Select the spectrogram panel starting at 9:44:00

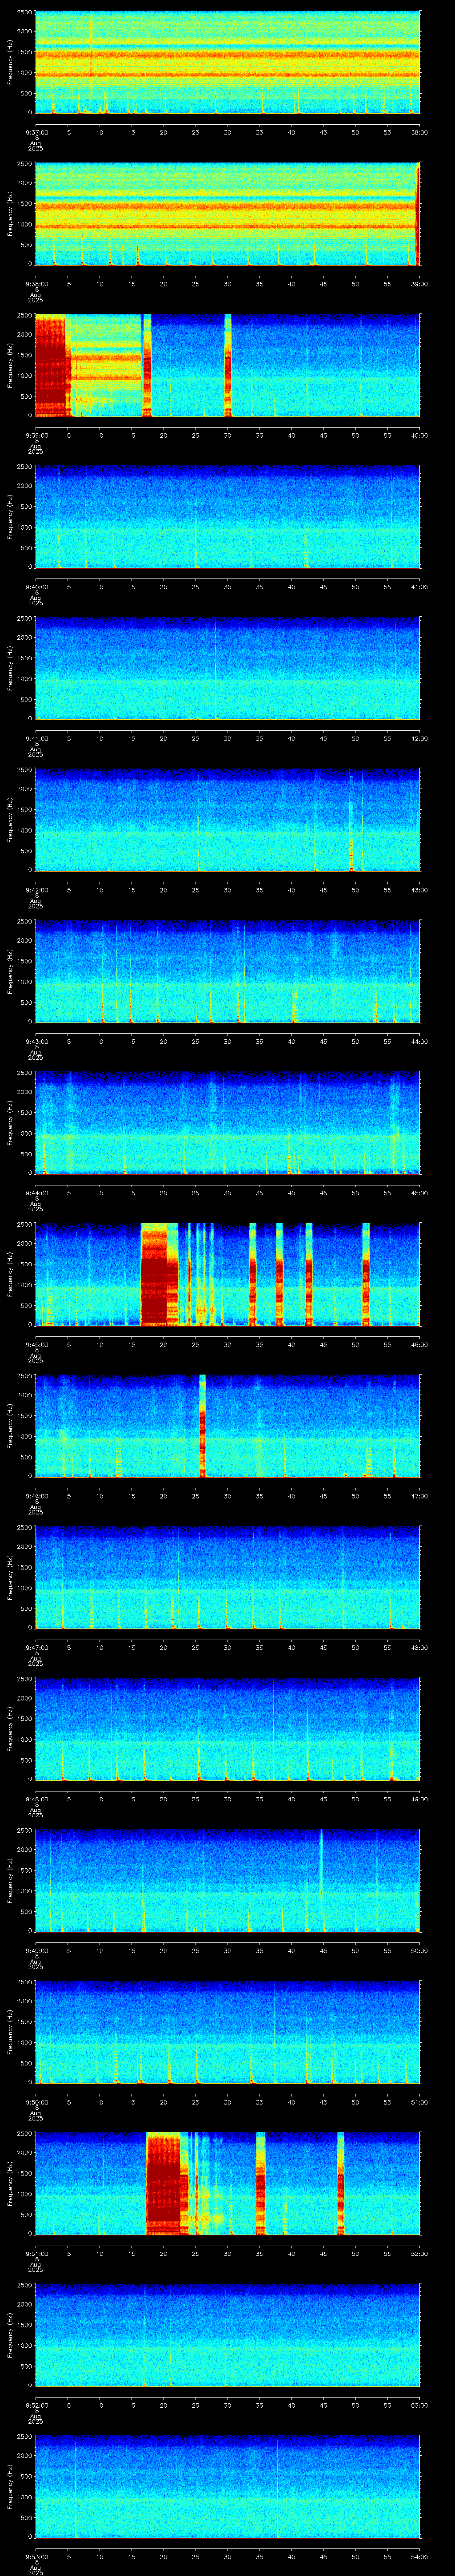coord(227,1123)
